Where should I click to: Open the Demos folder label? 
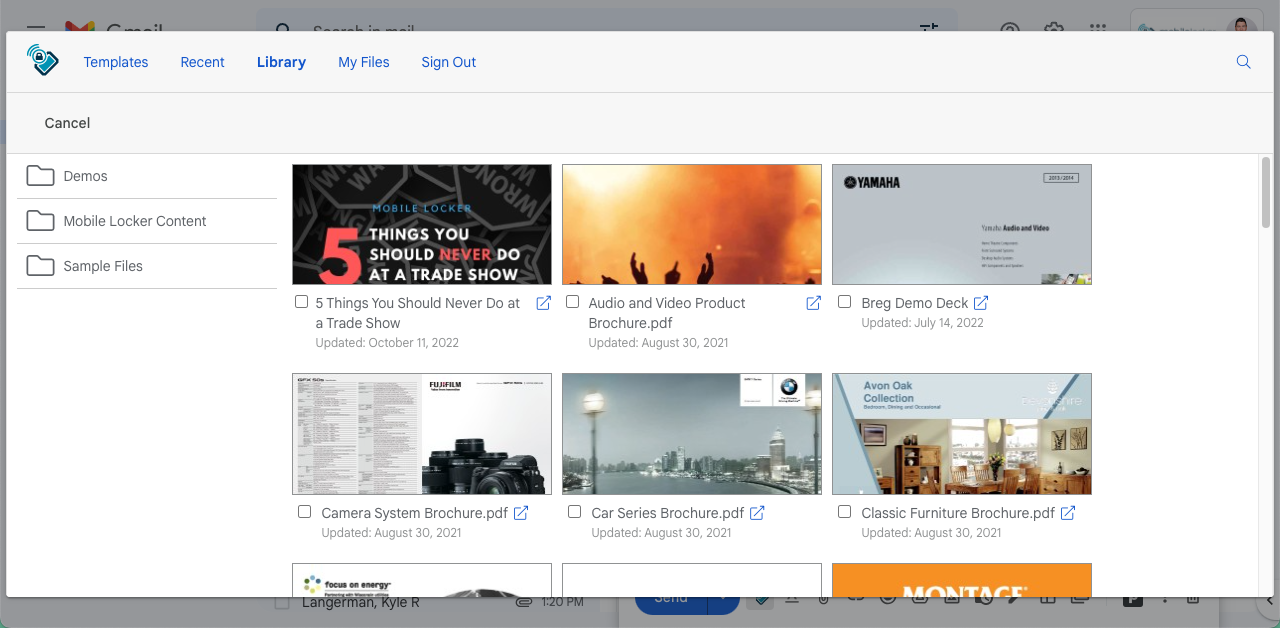click(x=85, y=176)
